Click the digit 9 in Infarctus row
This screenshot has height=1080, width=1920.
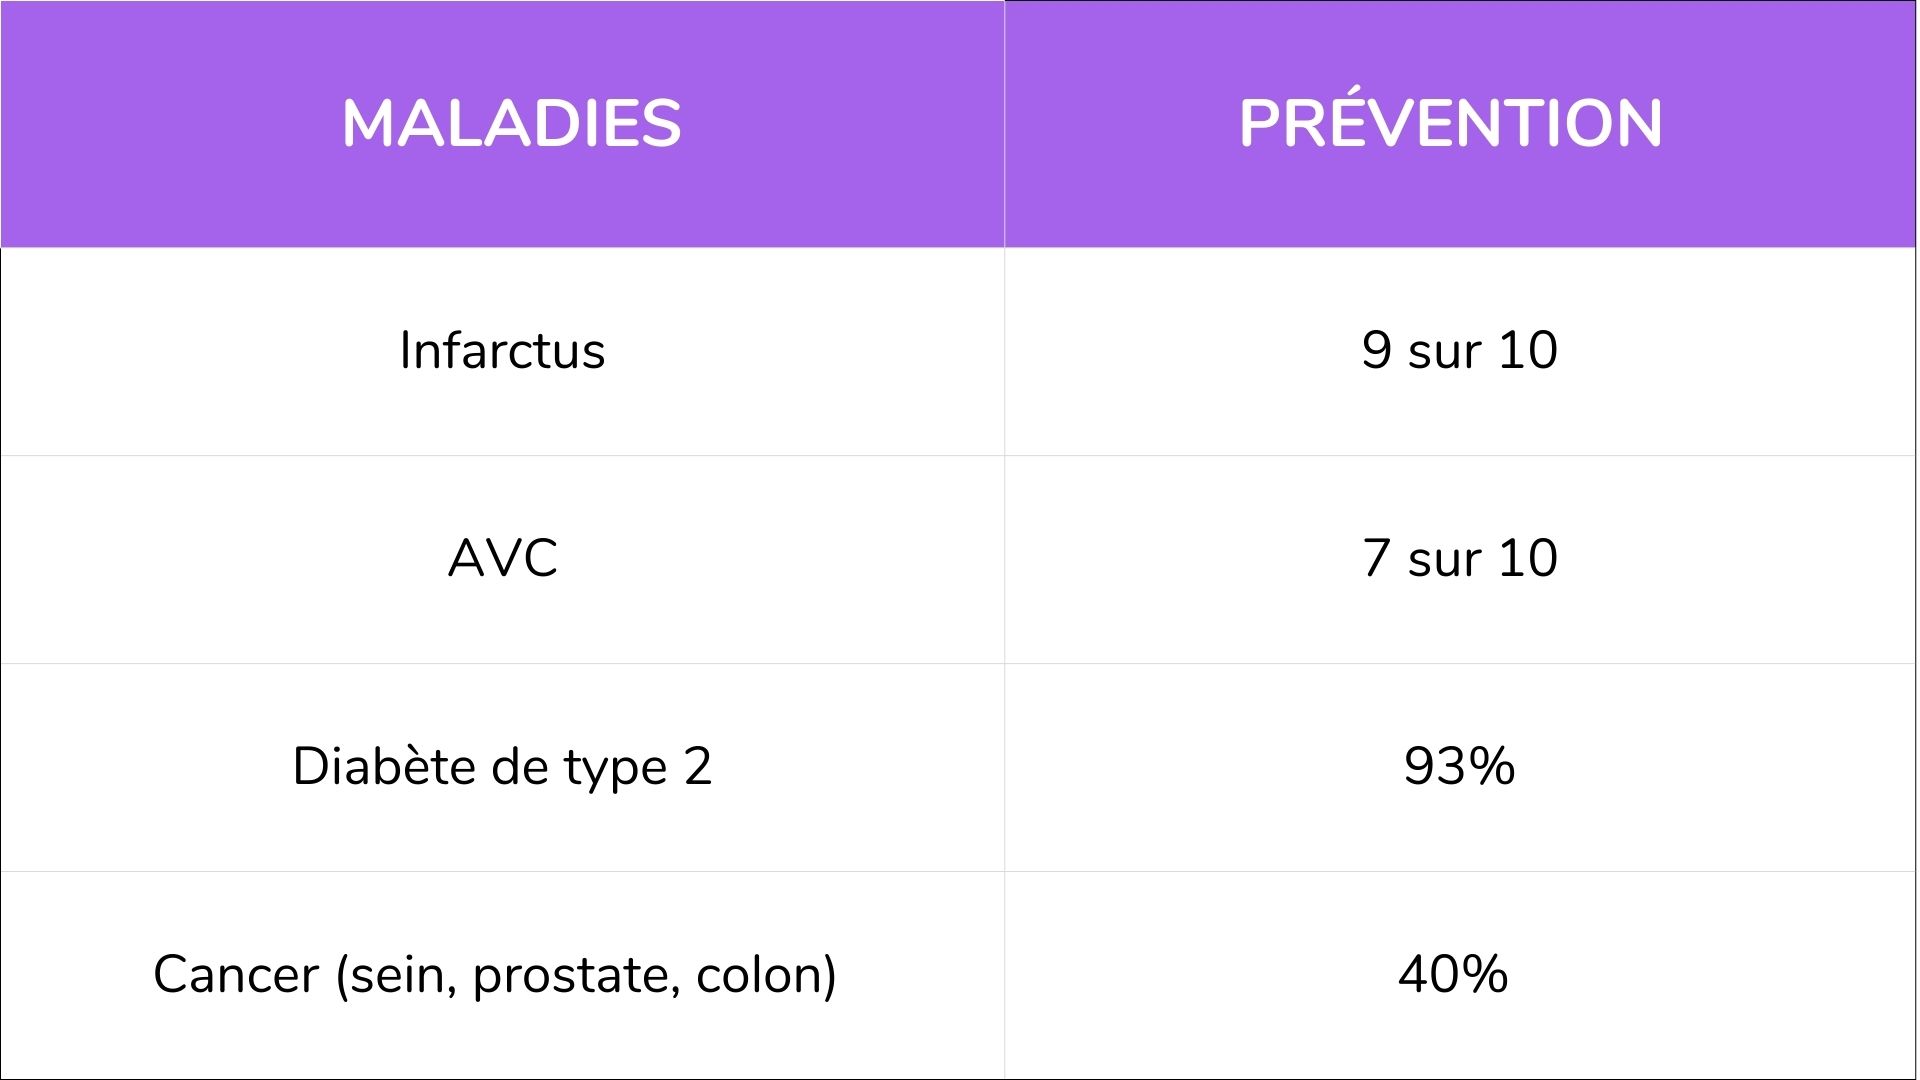1377,350
